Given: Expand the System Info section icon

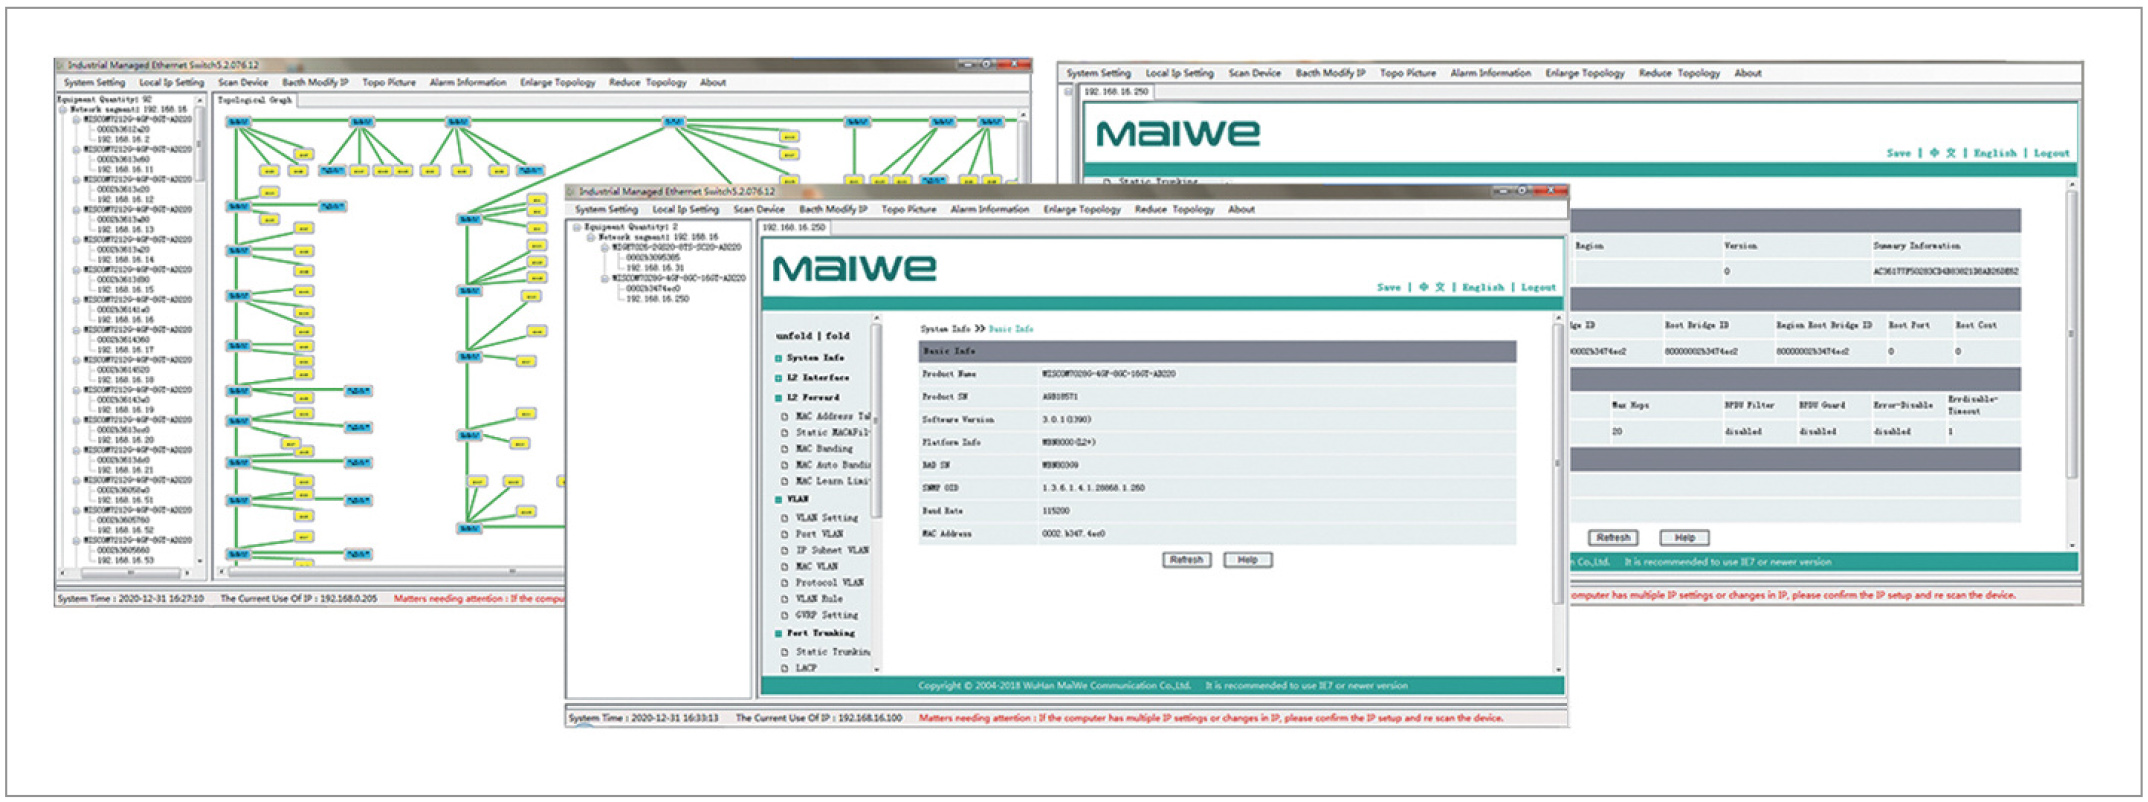Looking at the screenshot, I should 778,358.
